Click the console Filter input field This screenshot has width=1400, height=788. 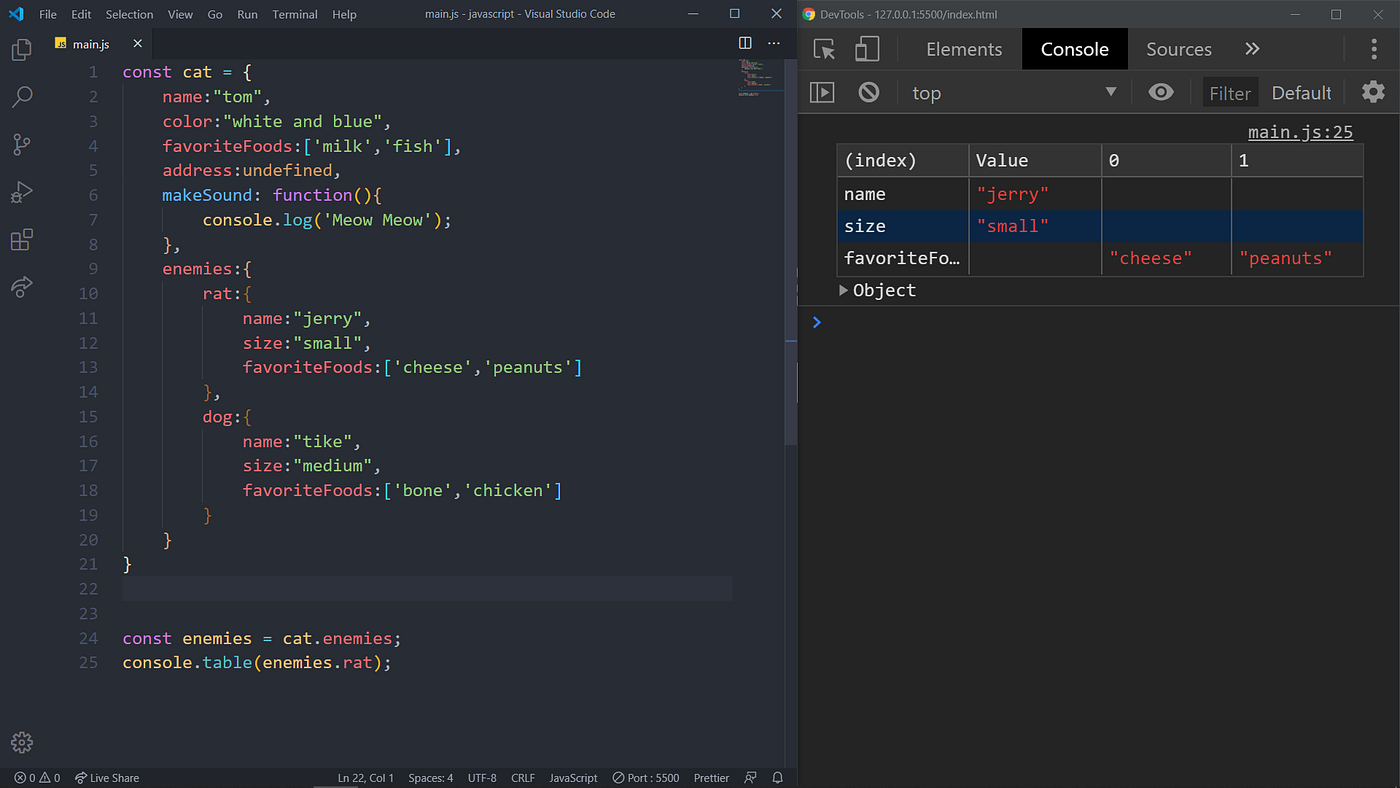1230,93
